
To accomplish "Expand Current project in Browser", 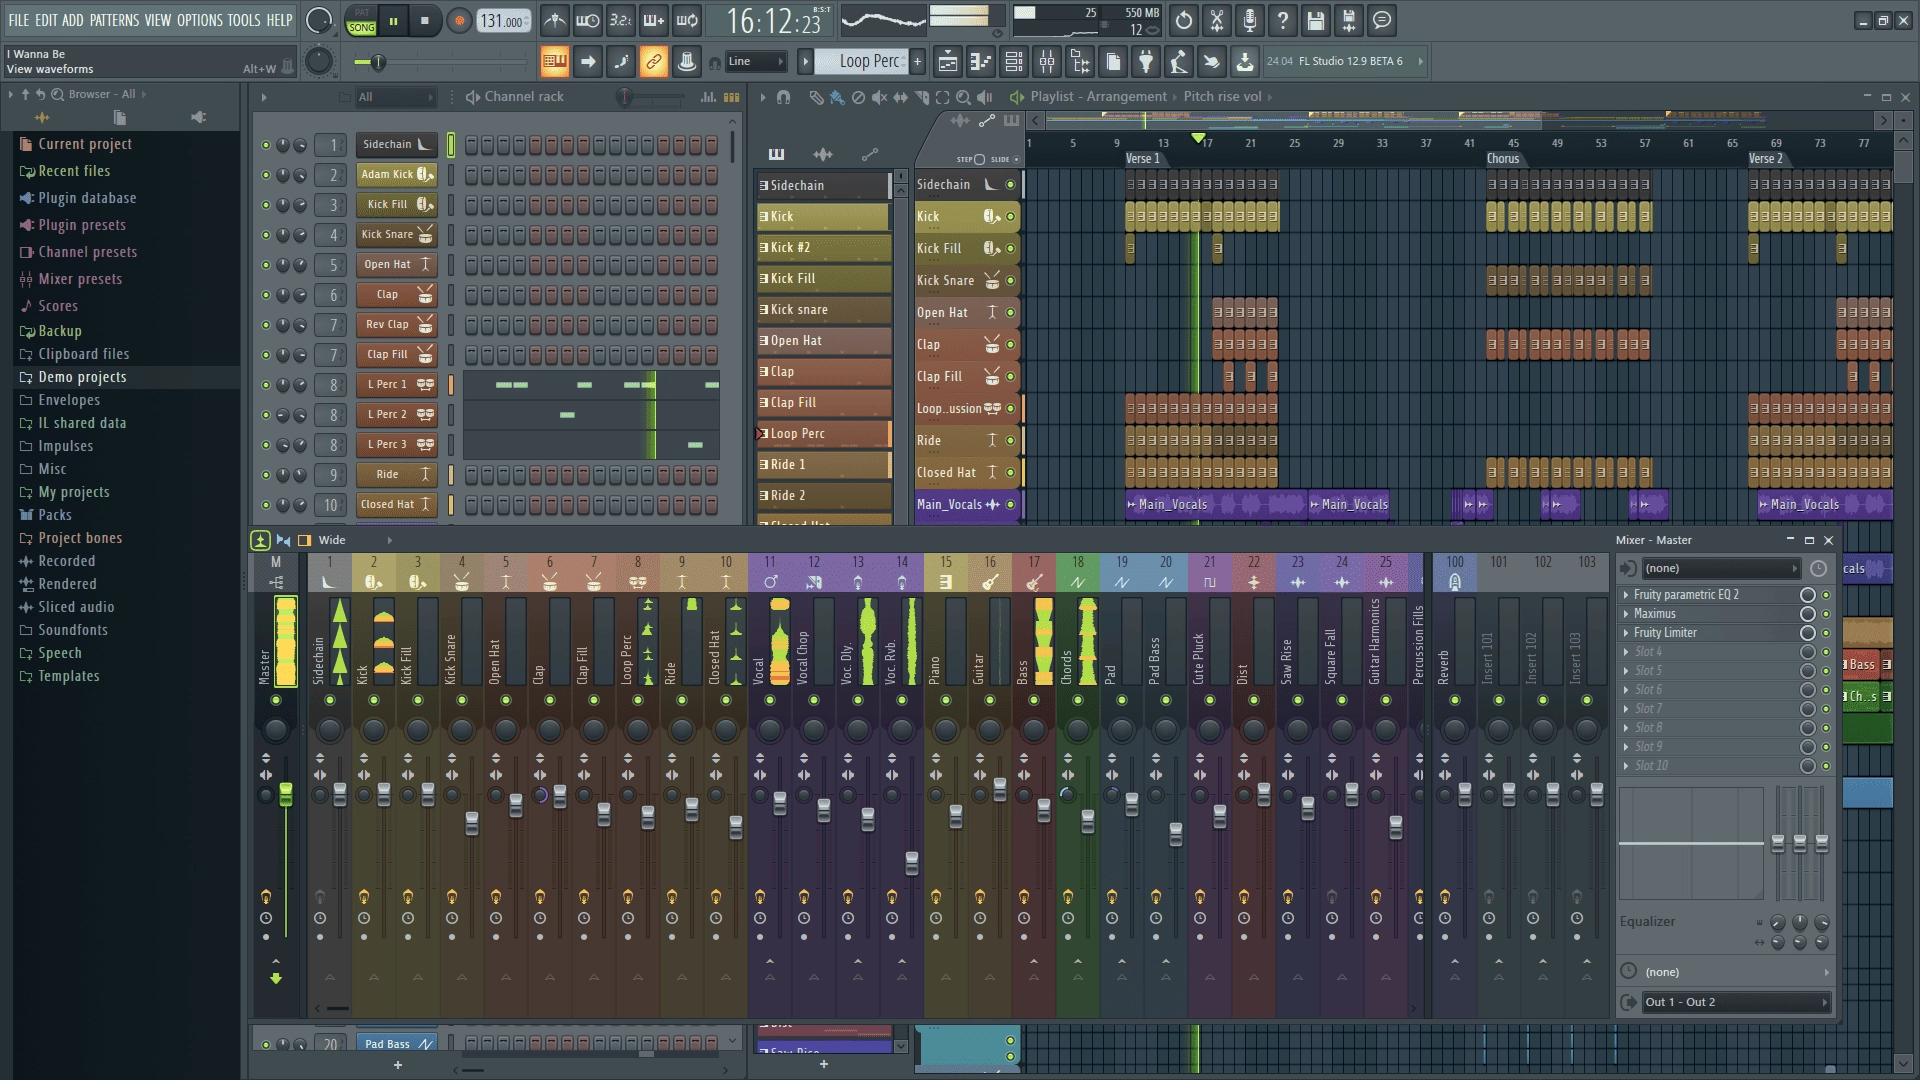I will 85,144.
